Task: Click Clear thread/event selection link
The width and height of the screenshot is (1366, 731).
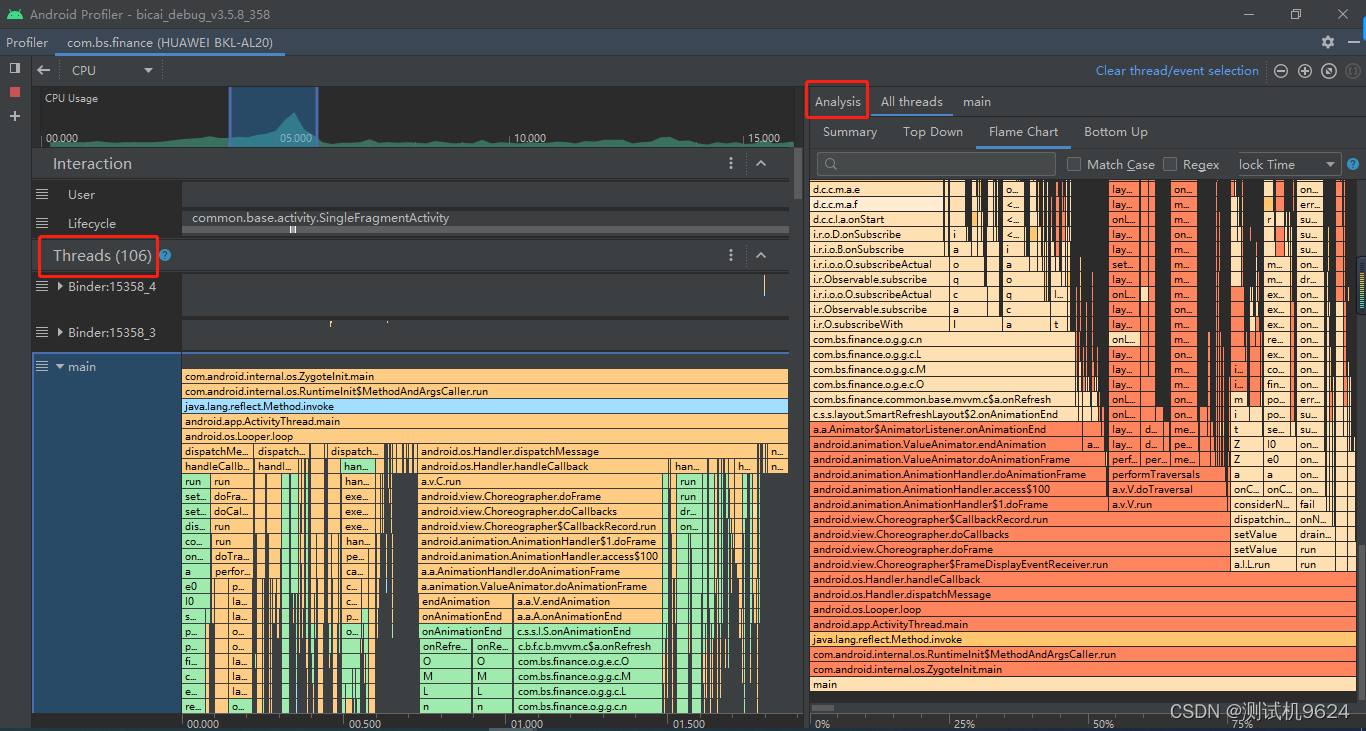Action: click(1177, 71)
